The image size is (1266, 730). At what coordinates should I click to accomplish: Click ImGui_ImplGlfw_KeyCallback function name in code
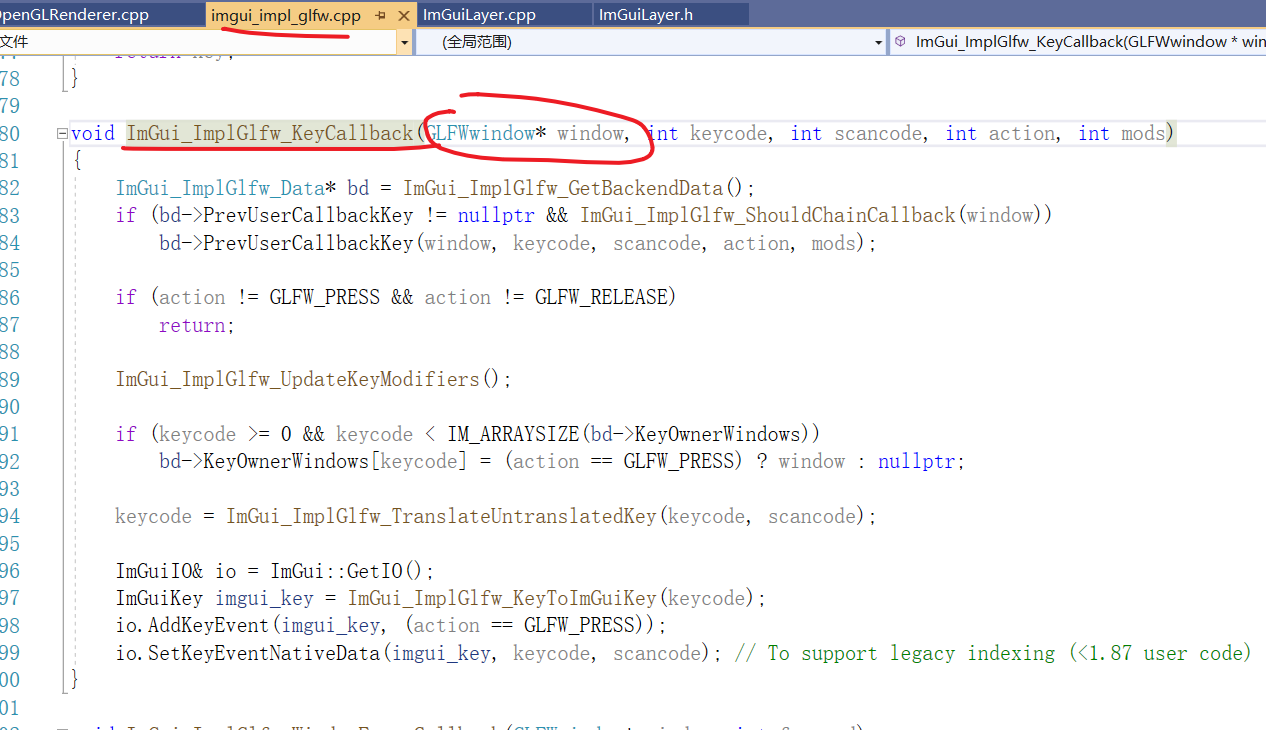pos(269,134)
